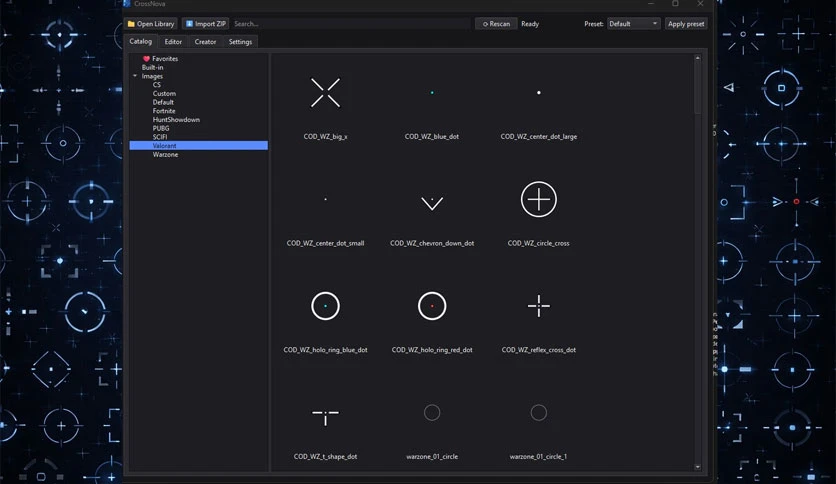Select the COD_WZ_reflex_cross_dot crosshair
This screenshot has width=836, height=484.
(538, 306)
